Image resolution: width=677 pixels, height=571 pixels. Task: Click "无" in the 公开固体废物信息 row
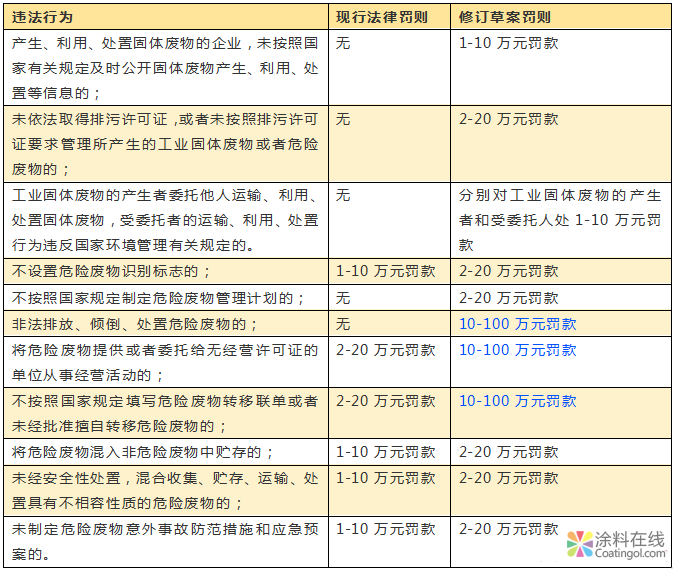(x=343, y=43)
